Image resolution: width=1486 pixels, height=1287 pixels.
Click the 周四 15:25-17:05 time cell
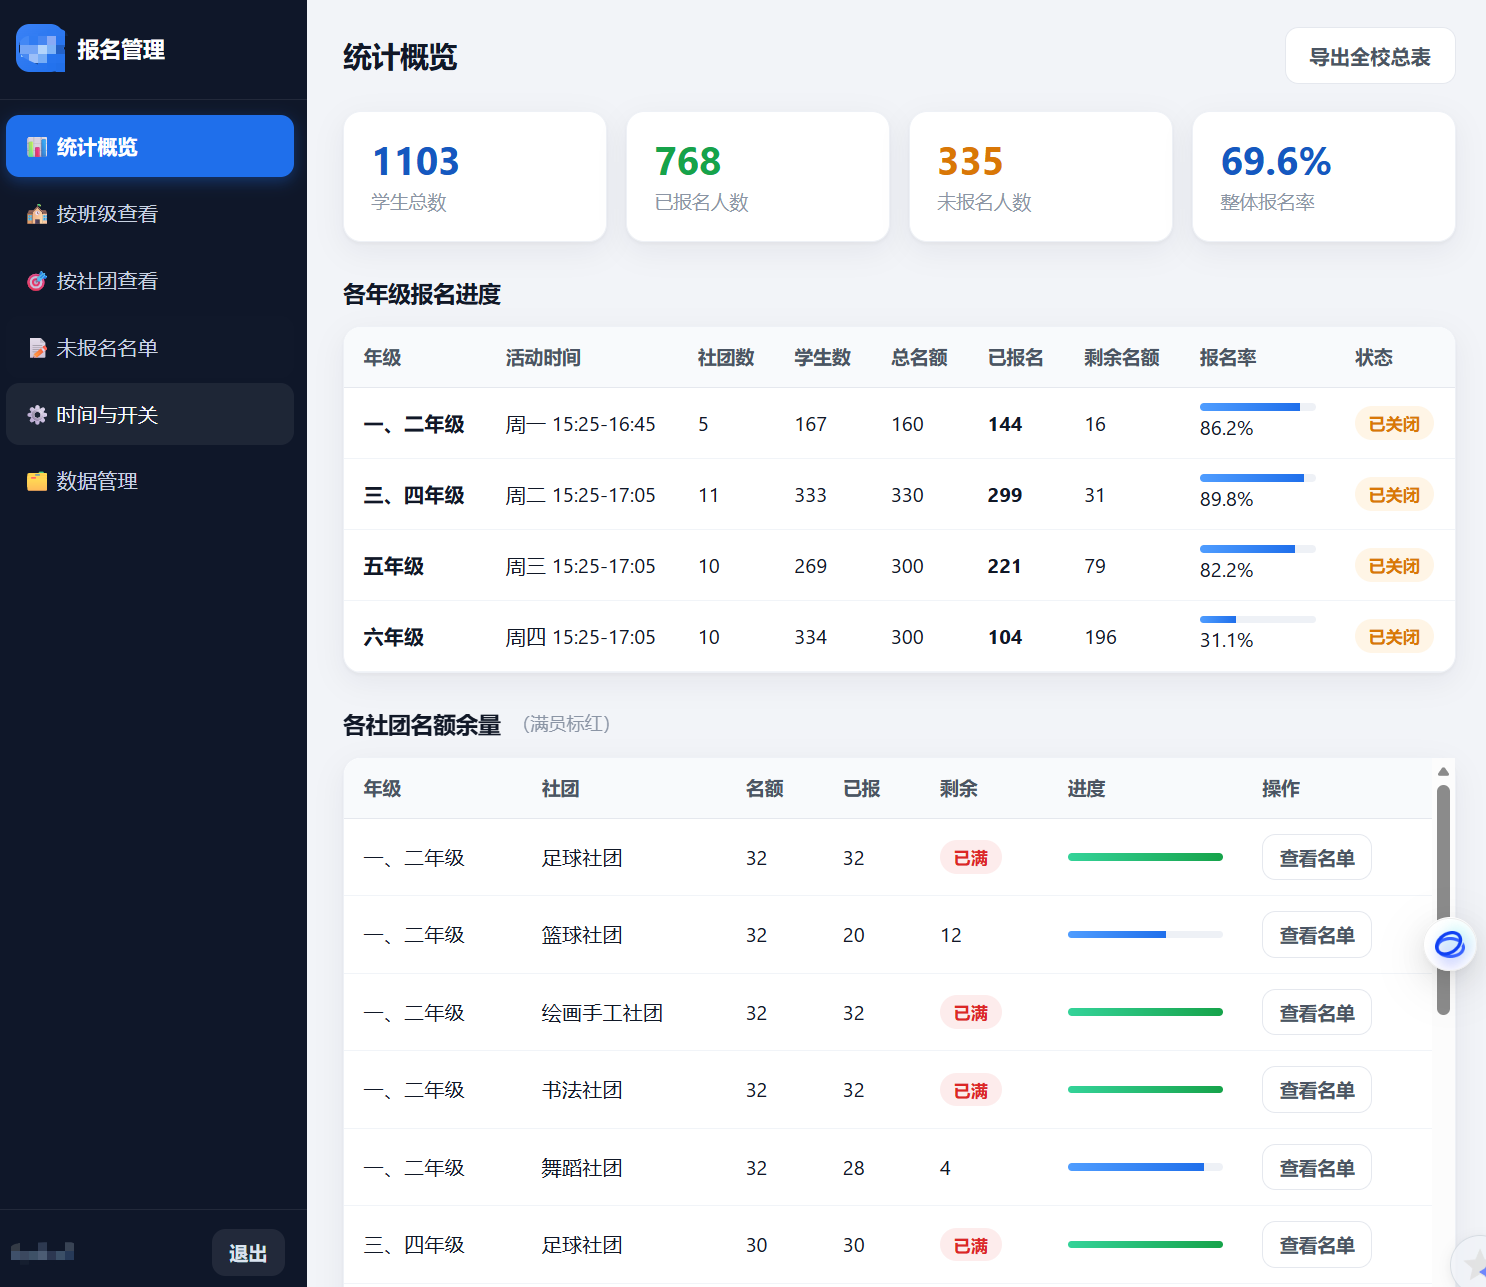[x=580, y=637]
